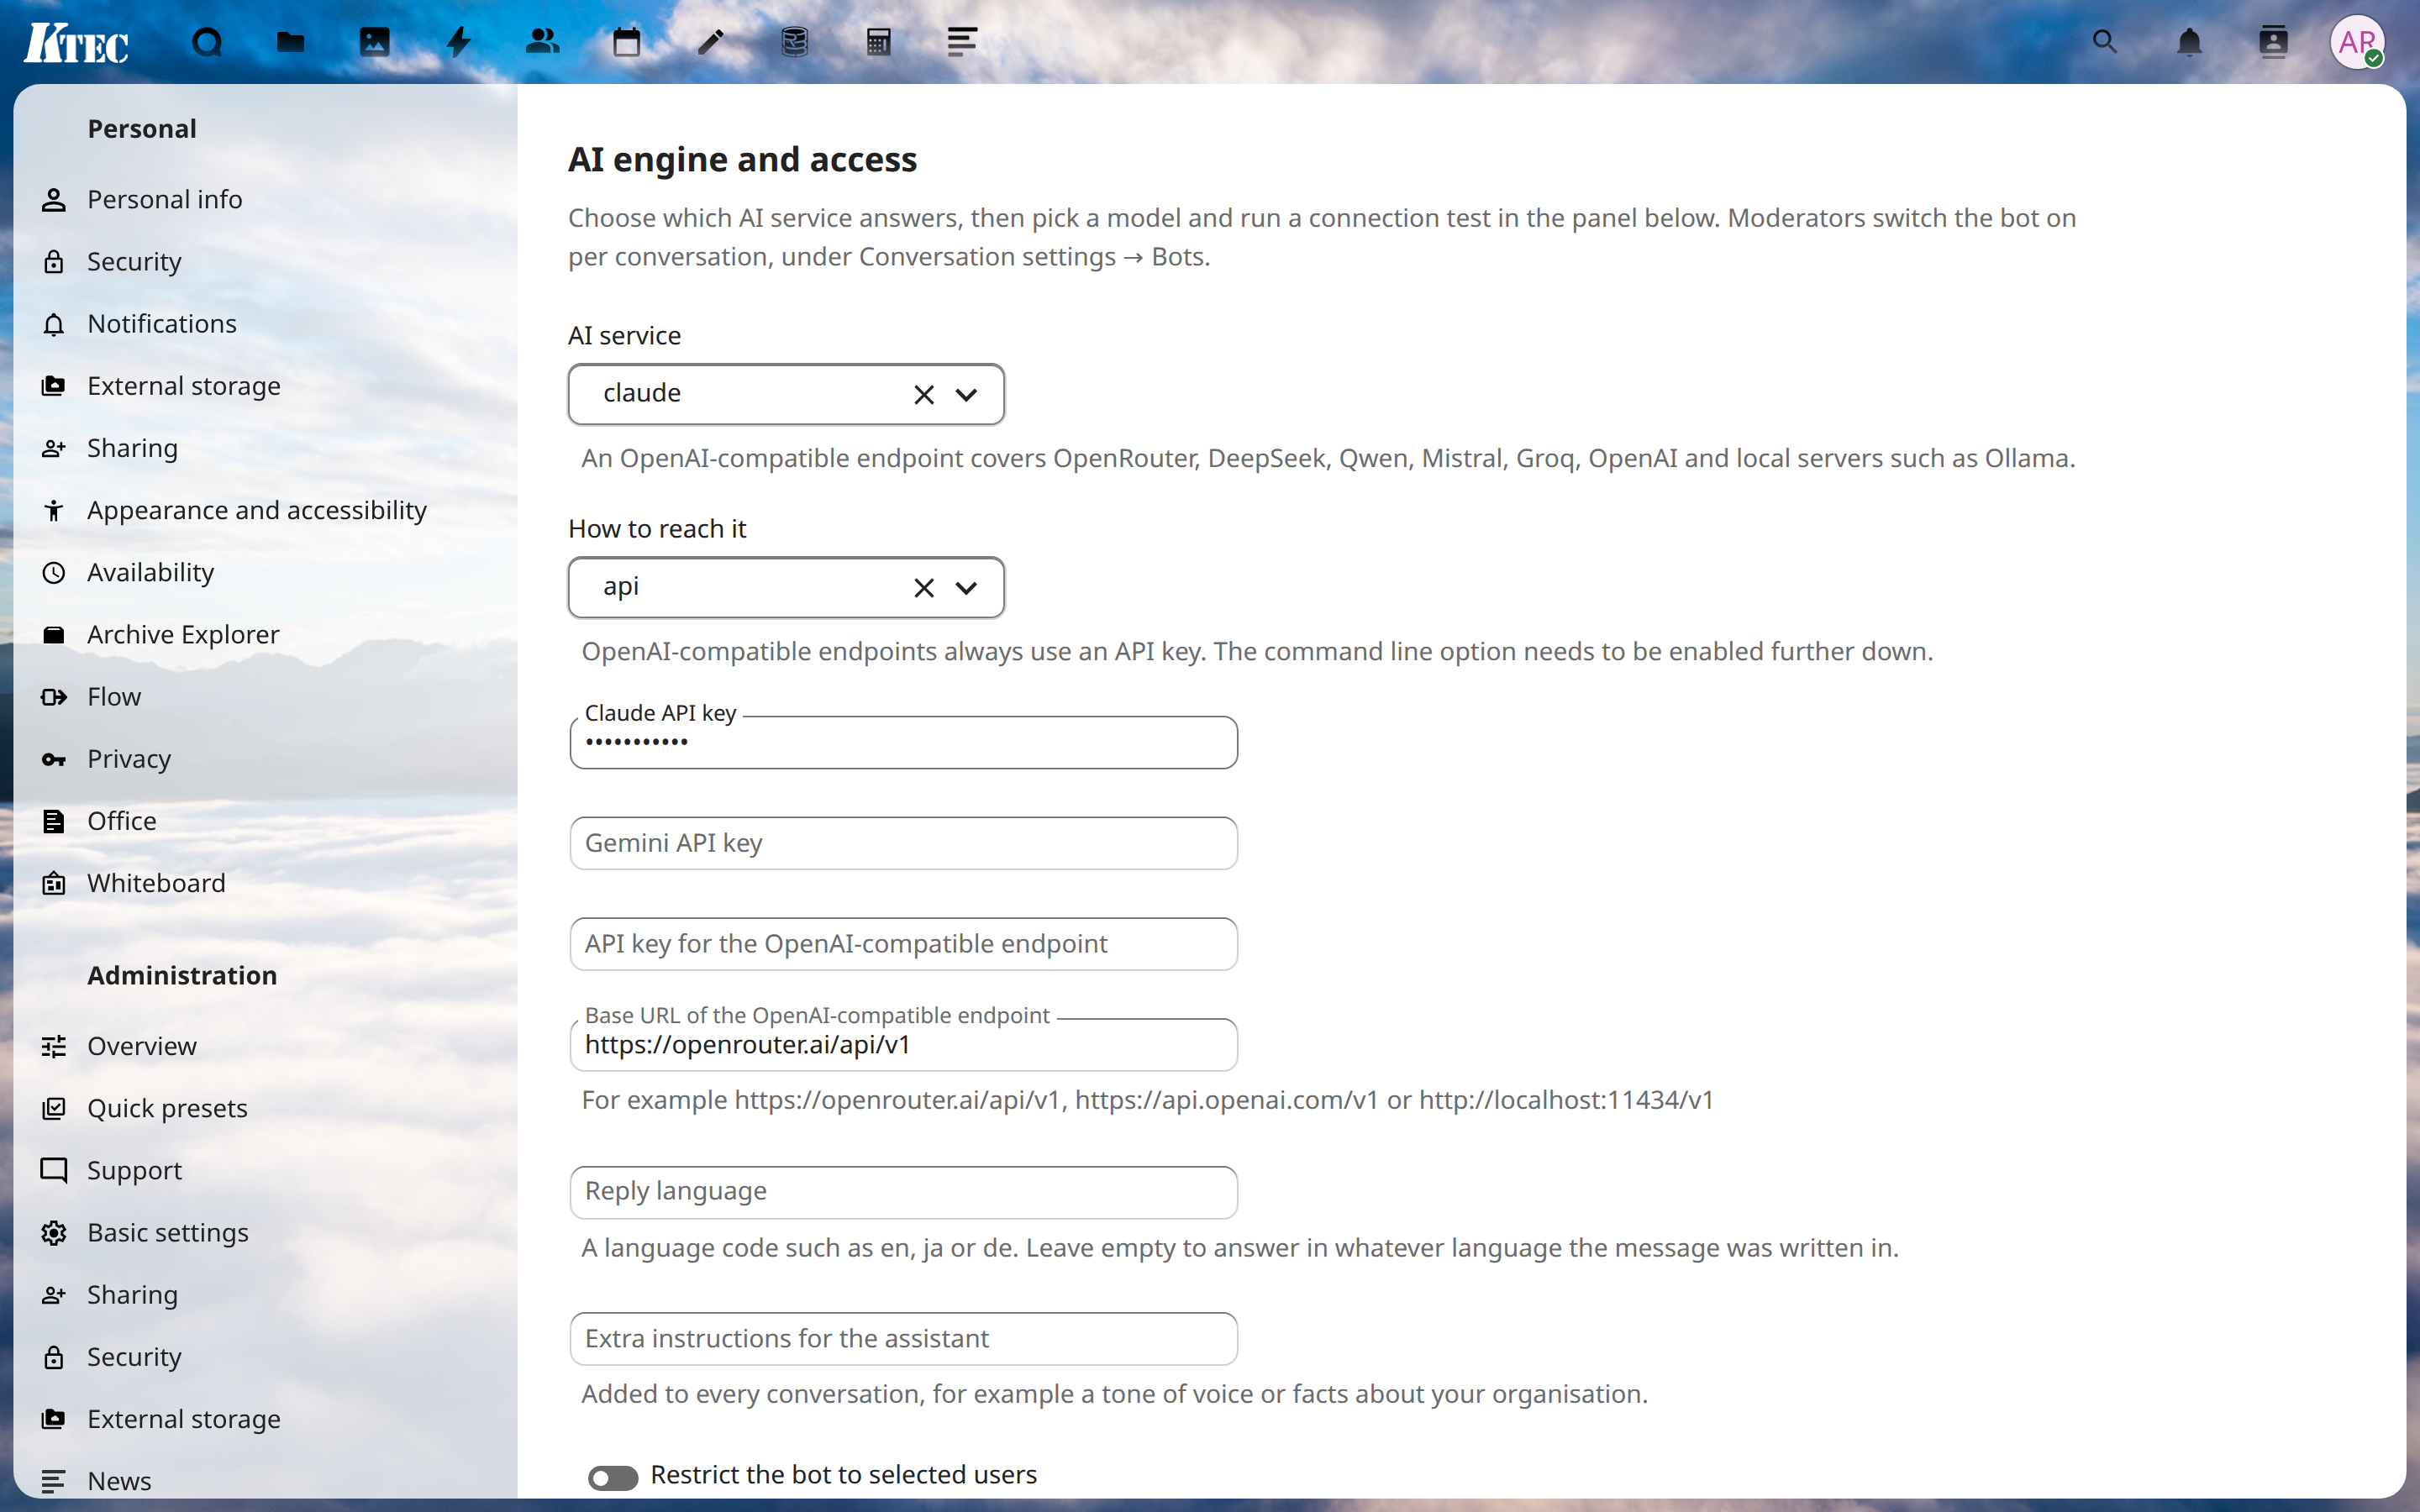This screenshot has height=1512, width=2420.
Task: Open the News lines icon in top bar
Action: pos(963,42)
